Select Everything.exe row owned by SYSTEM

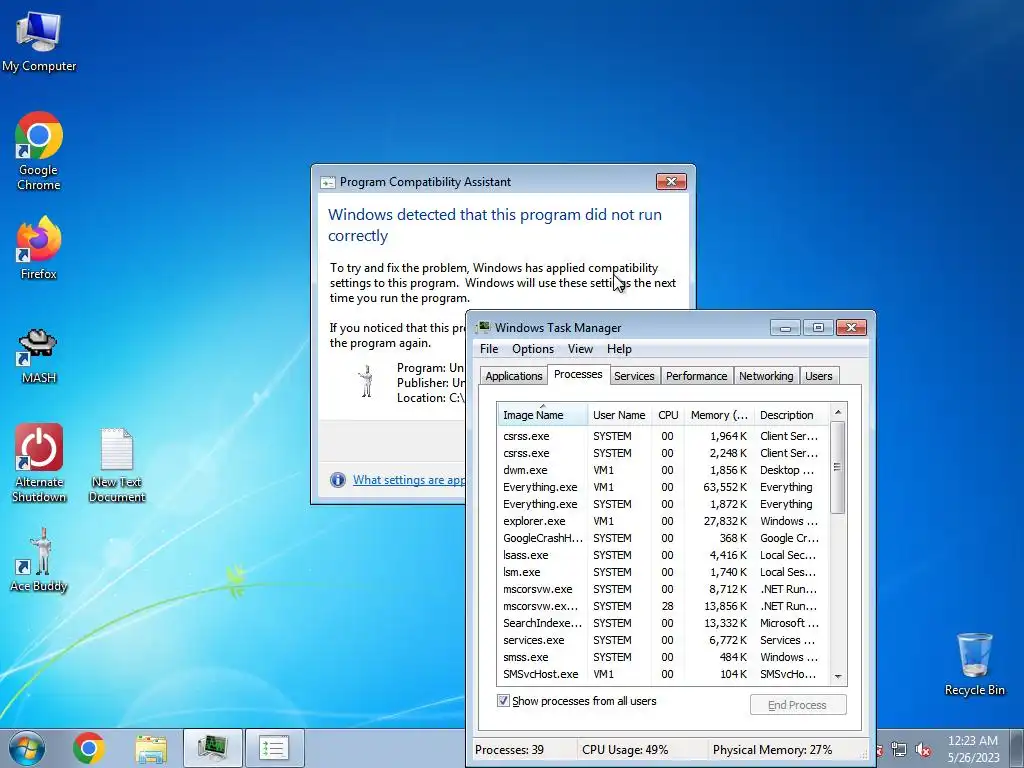click(x=663, y=504)
